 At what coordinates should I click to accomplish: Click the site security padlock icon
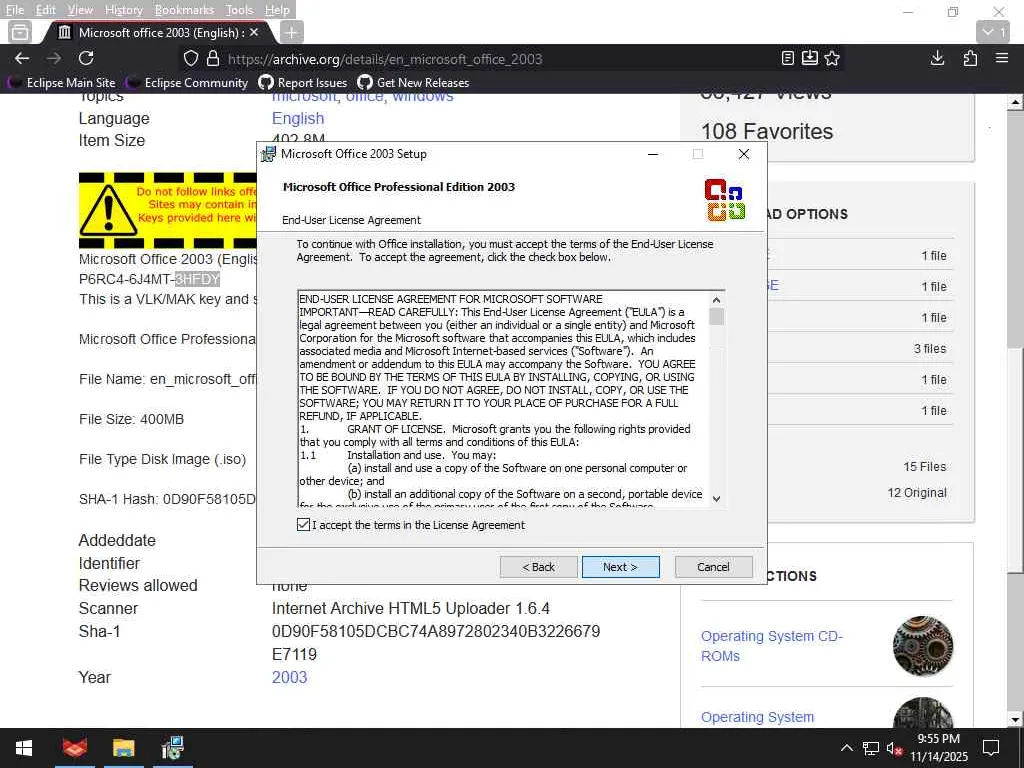213,59
